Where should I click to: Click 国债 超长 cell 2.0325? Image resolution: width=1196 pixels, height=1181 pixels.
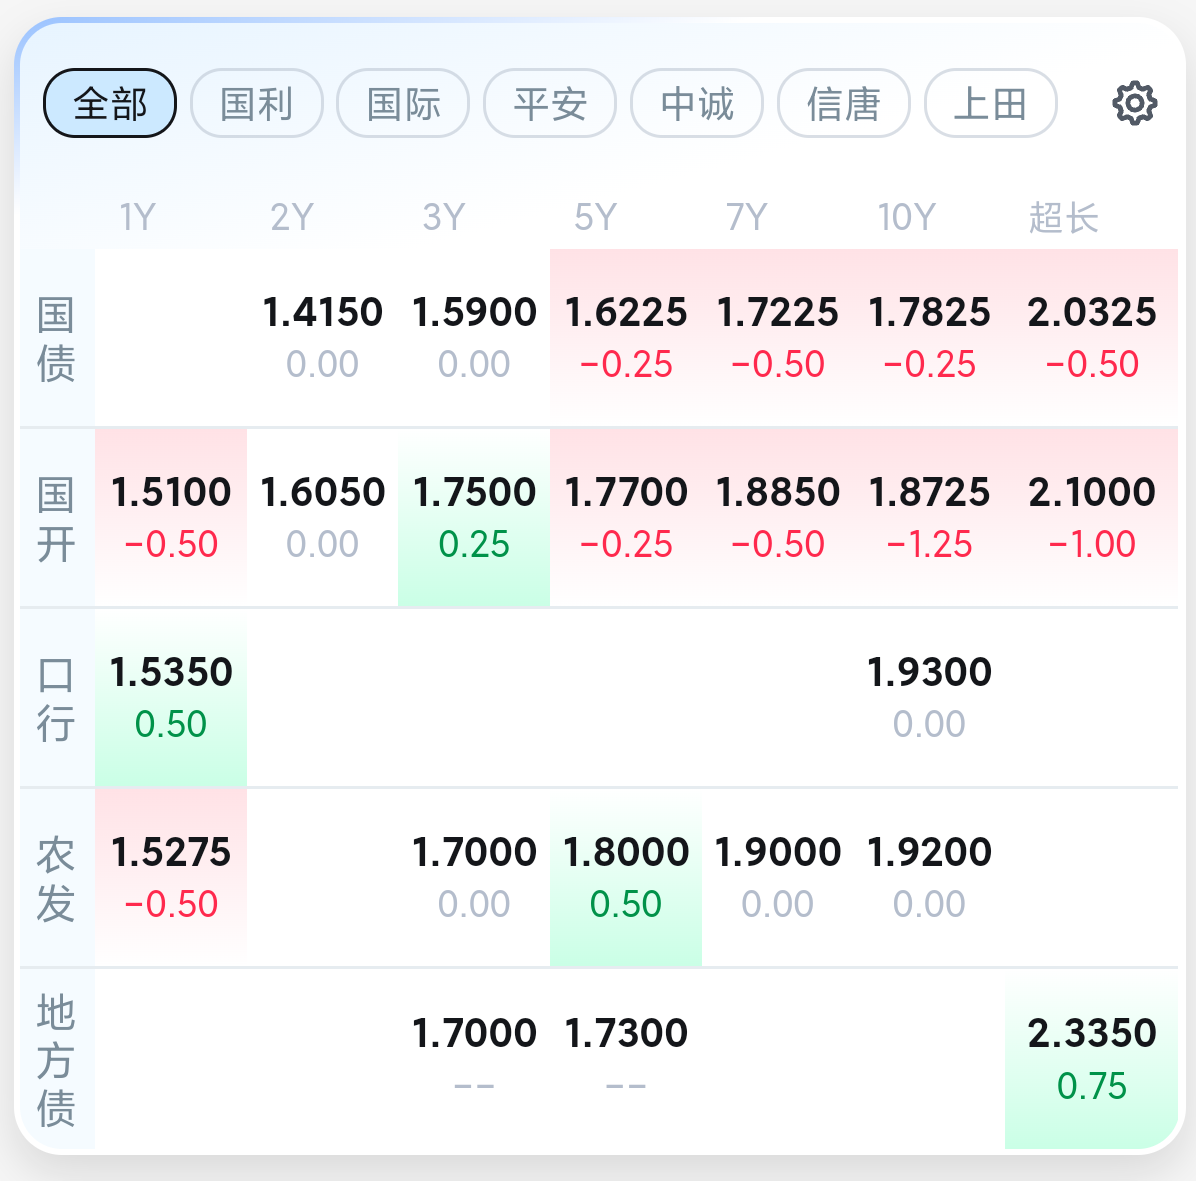1092,337
